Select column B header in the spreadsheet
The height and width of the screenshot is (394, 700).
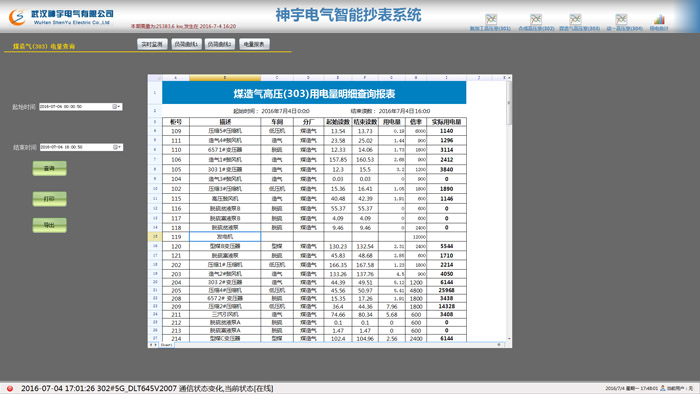[x=225, y=78]
